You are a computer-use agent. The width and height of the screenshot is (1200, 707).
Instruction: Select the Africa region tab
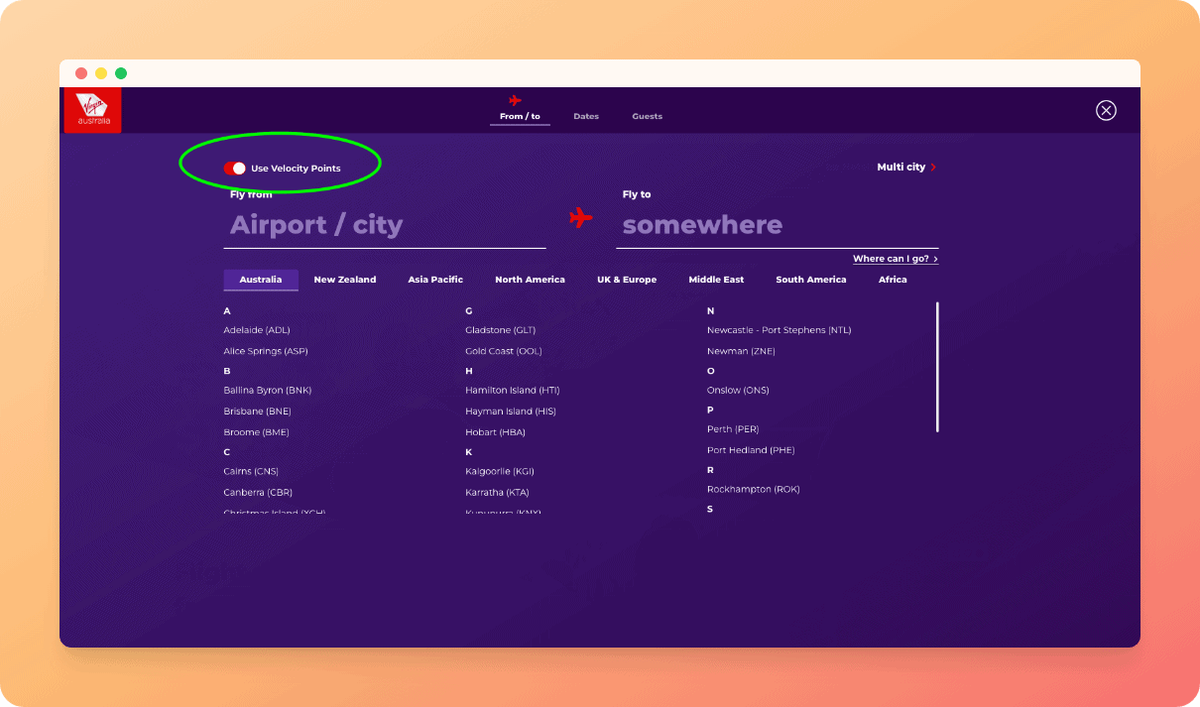(x=892, y=279)
